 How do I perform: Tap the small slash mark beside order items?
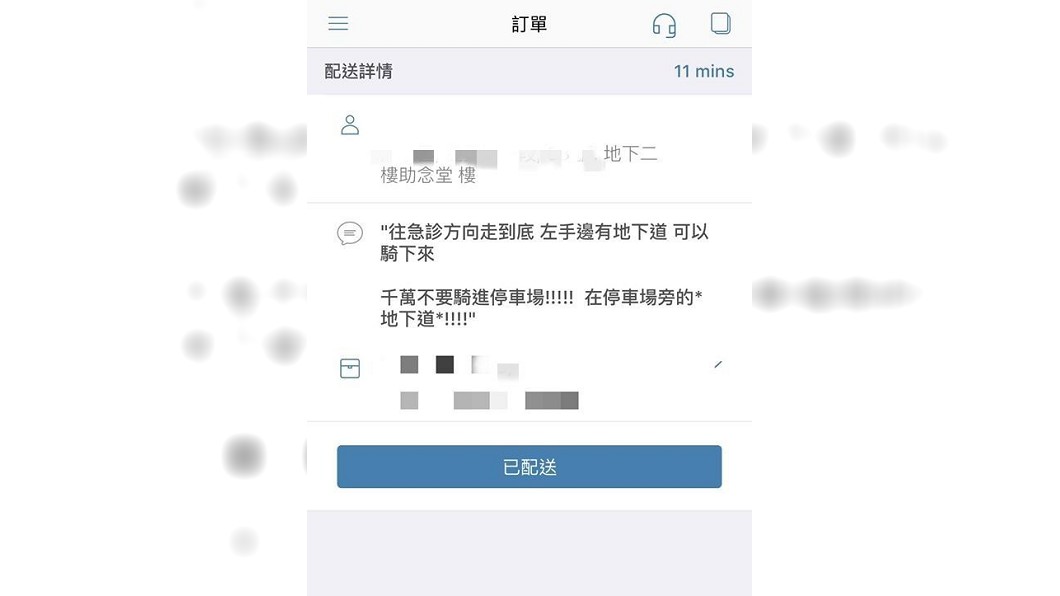click(718, 365)
